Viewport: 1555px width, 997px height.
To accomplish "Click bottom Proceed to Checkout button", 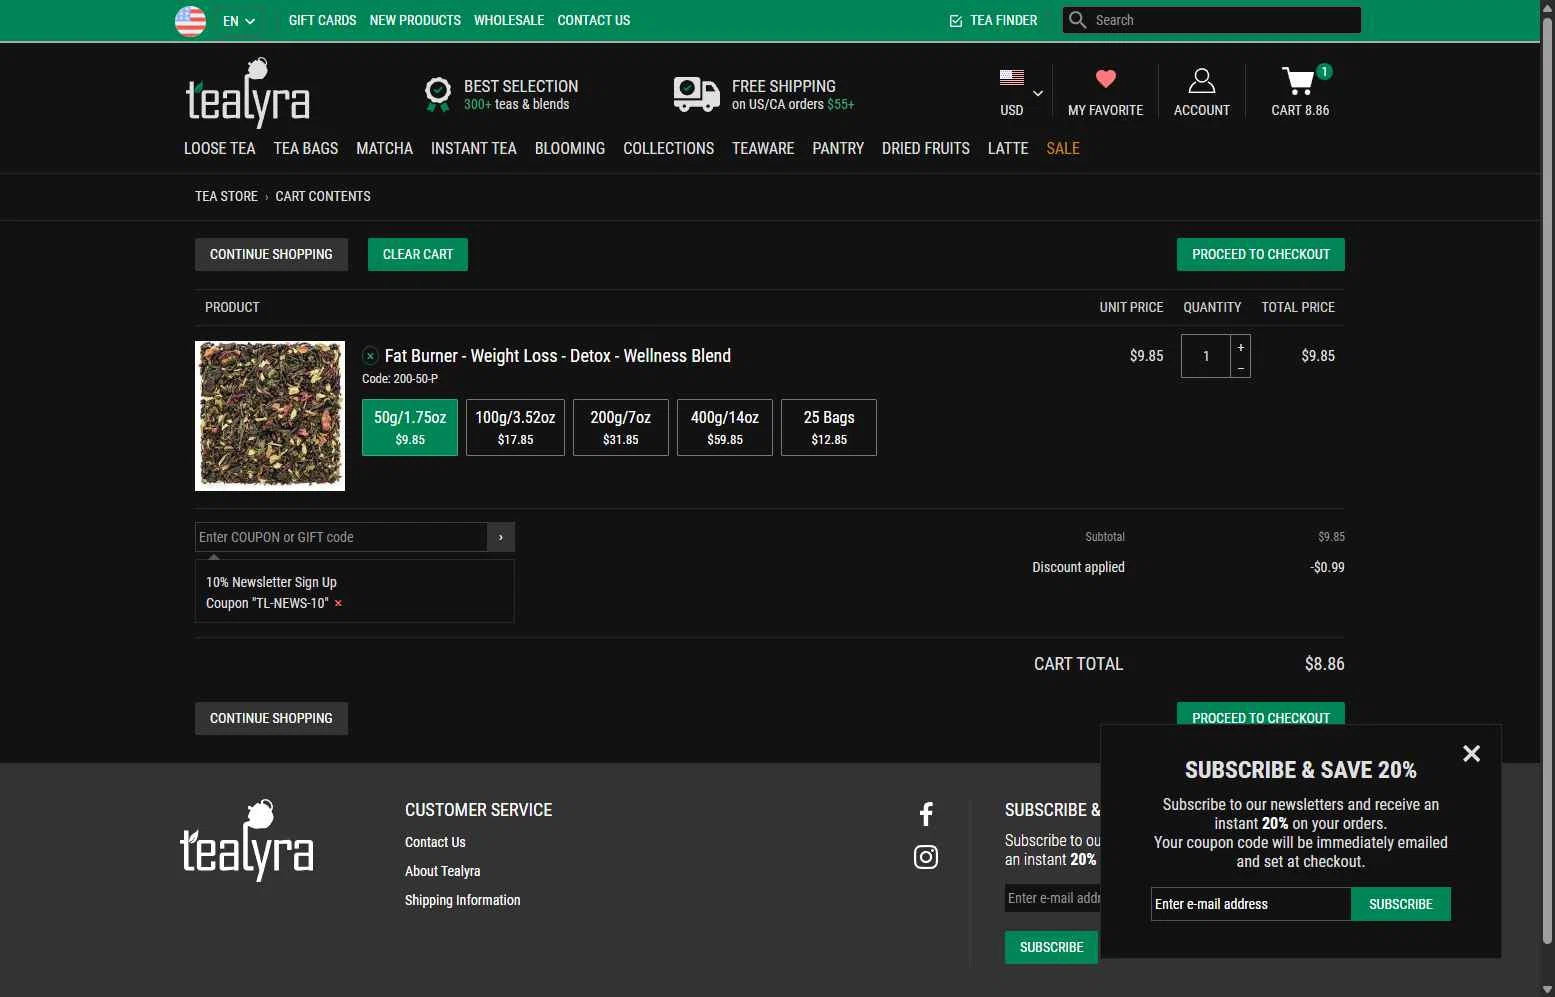I will pyautogui.click(x=1260, y=714).
